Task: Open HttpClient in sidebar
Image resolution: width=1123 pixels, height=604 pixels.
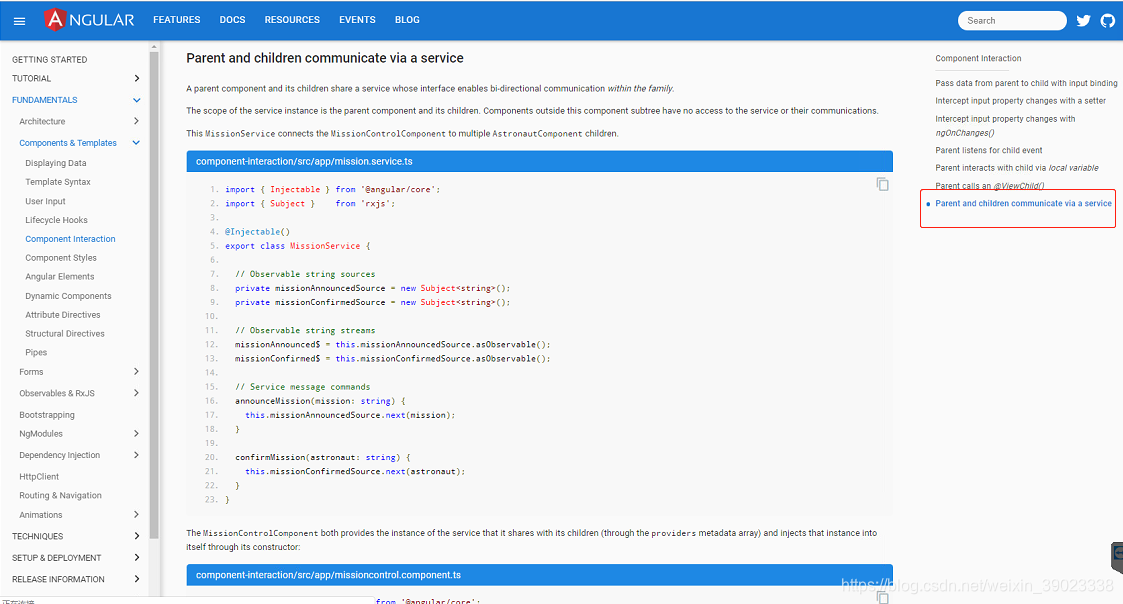Action: click(39, 476)
